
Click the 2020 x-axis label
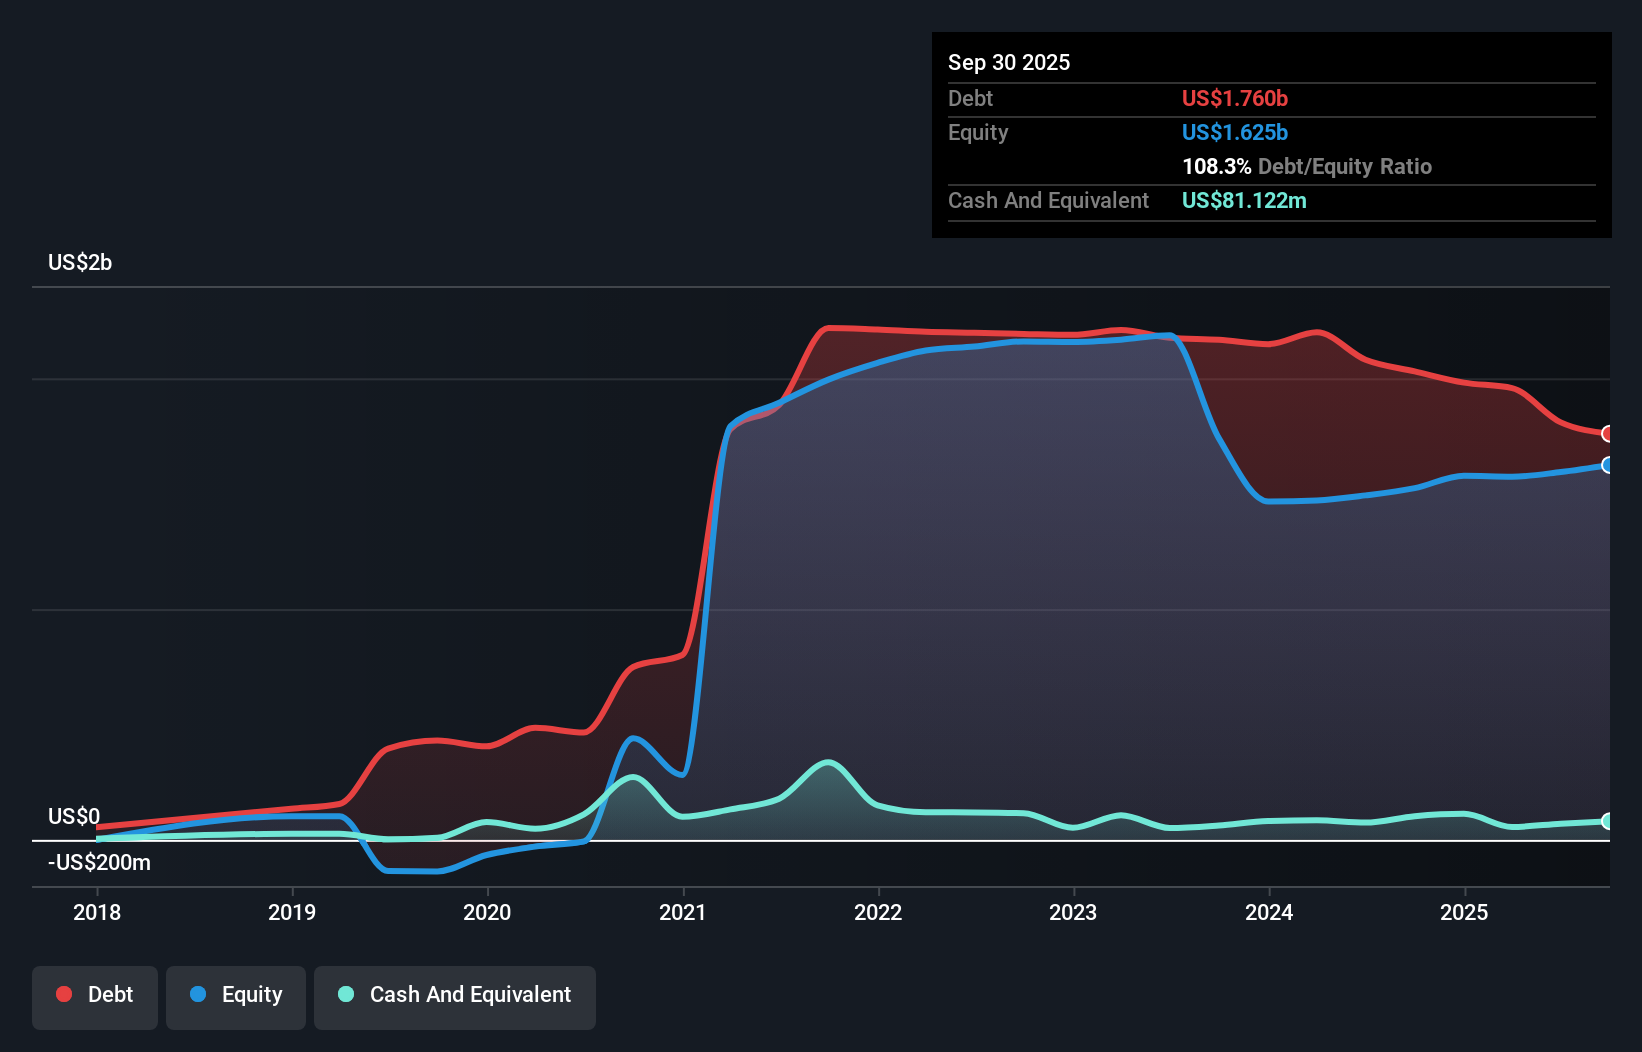coord(487,912)
